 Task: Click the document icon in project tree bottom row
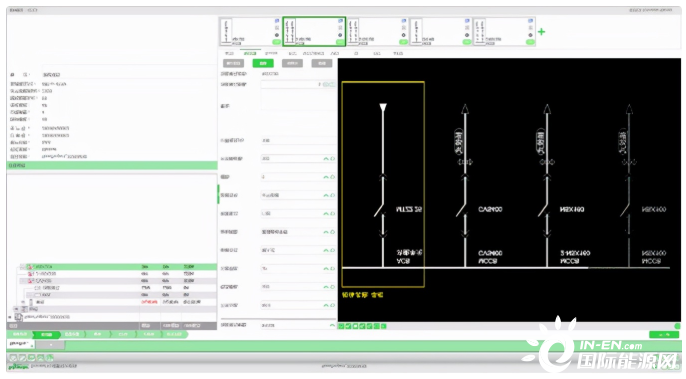click(x=19, y=316)
